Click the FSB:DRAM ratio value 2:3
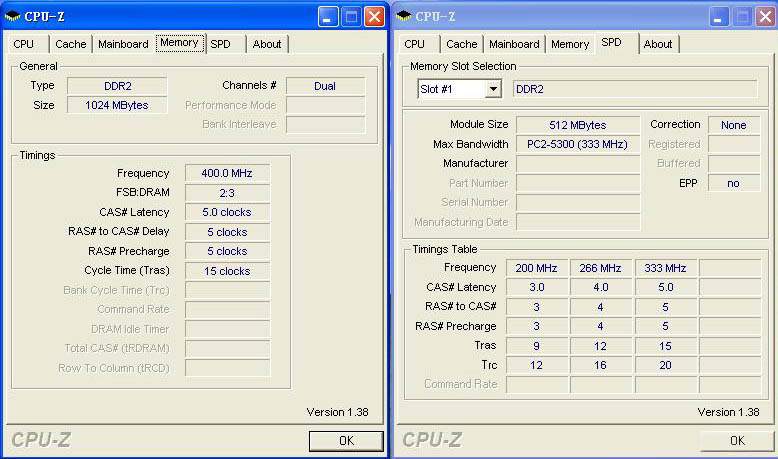This screenshot has height=459, width=778. pyautogui.click(x=227, y=193)
